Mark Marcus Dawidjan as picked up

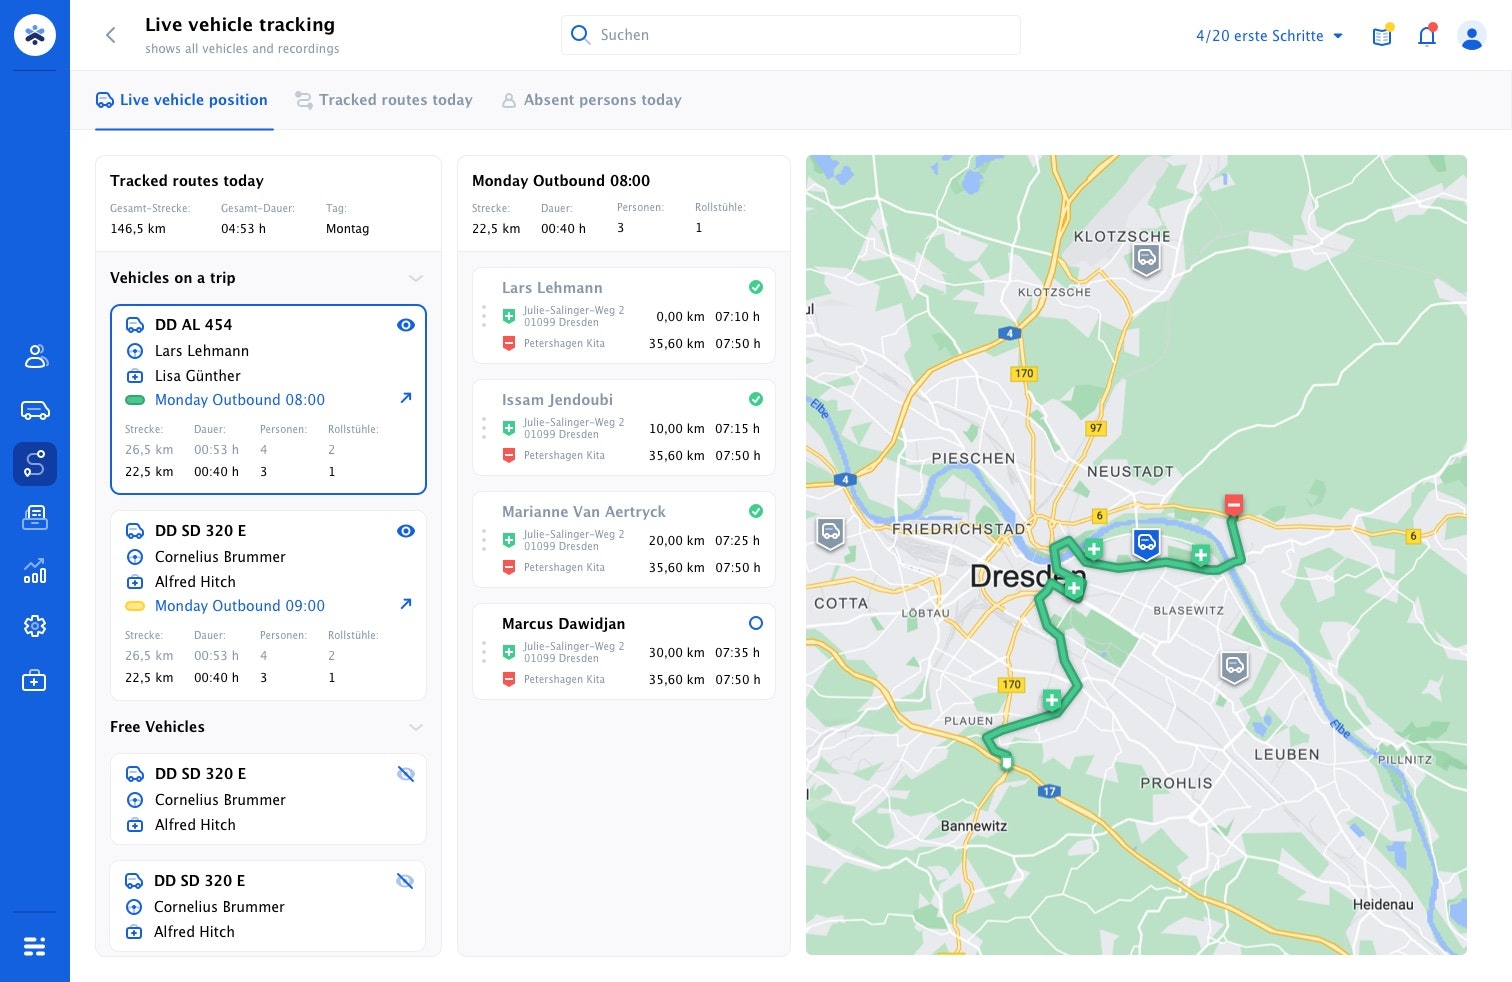756,623
